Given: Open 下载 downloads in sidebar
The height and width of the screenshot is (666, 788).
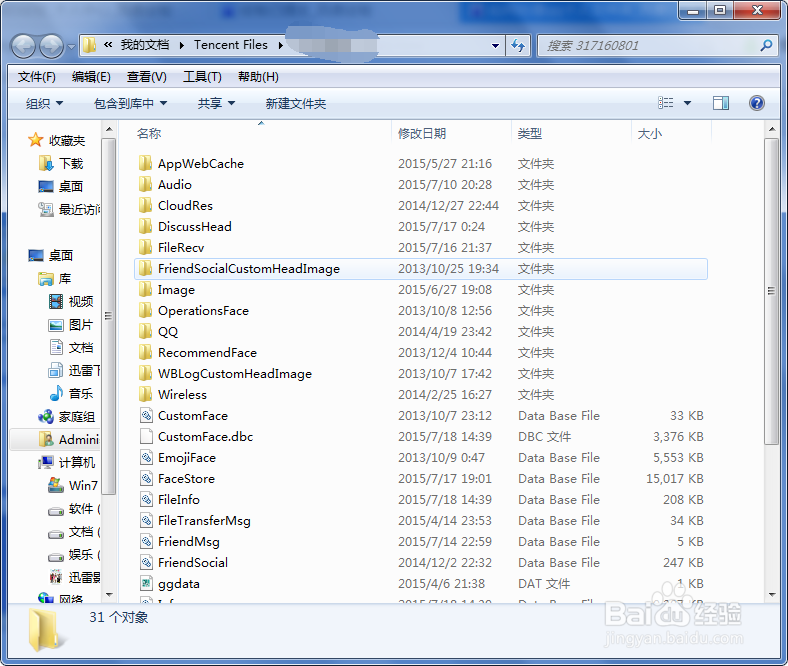Looking at the screenshot, I should (x=61, y=163).
